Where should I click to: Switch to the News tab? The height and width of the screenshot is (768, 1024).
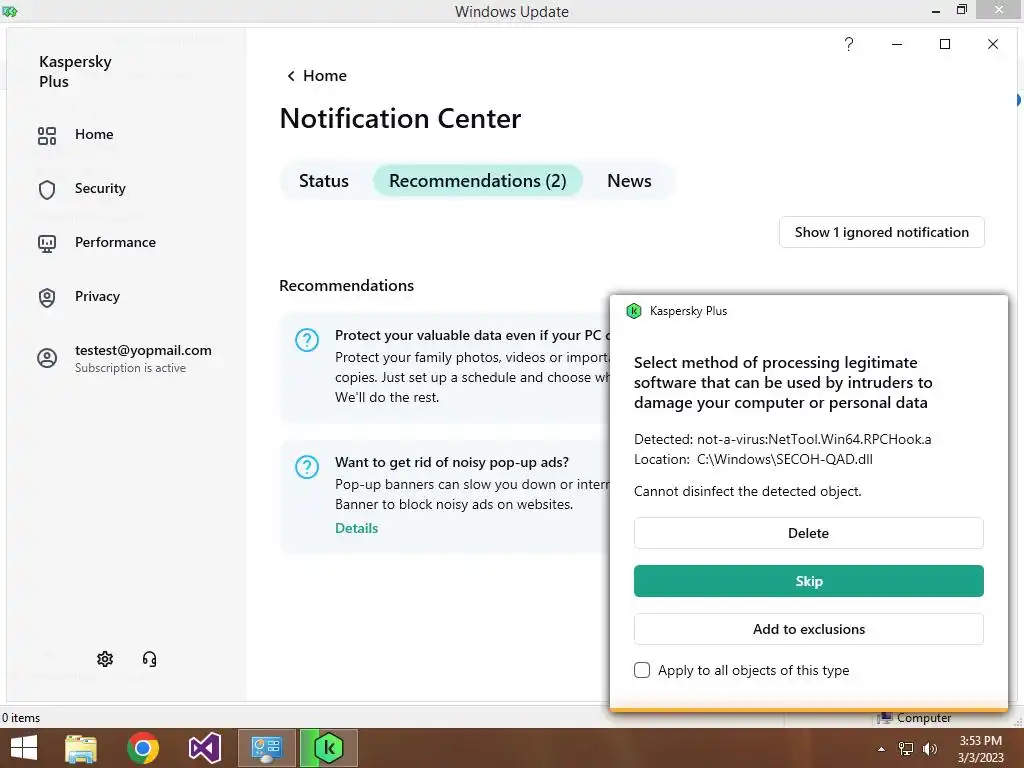630,181
